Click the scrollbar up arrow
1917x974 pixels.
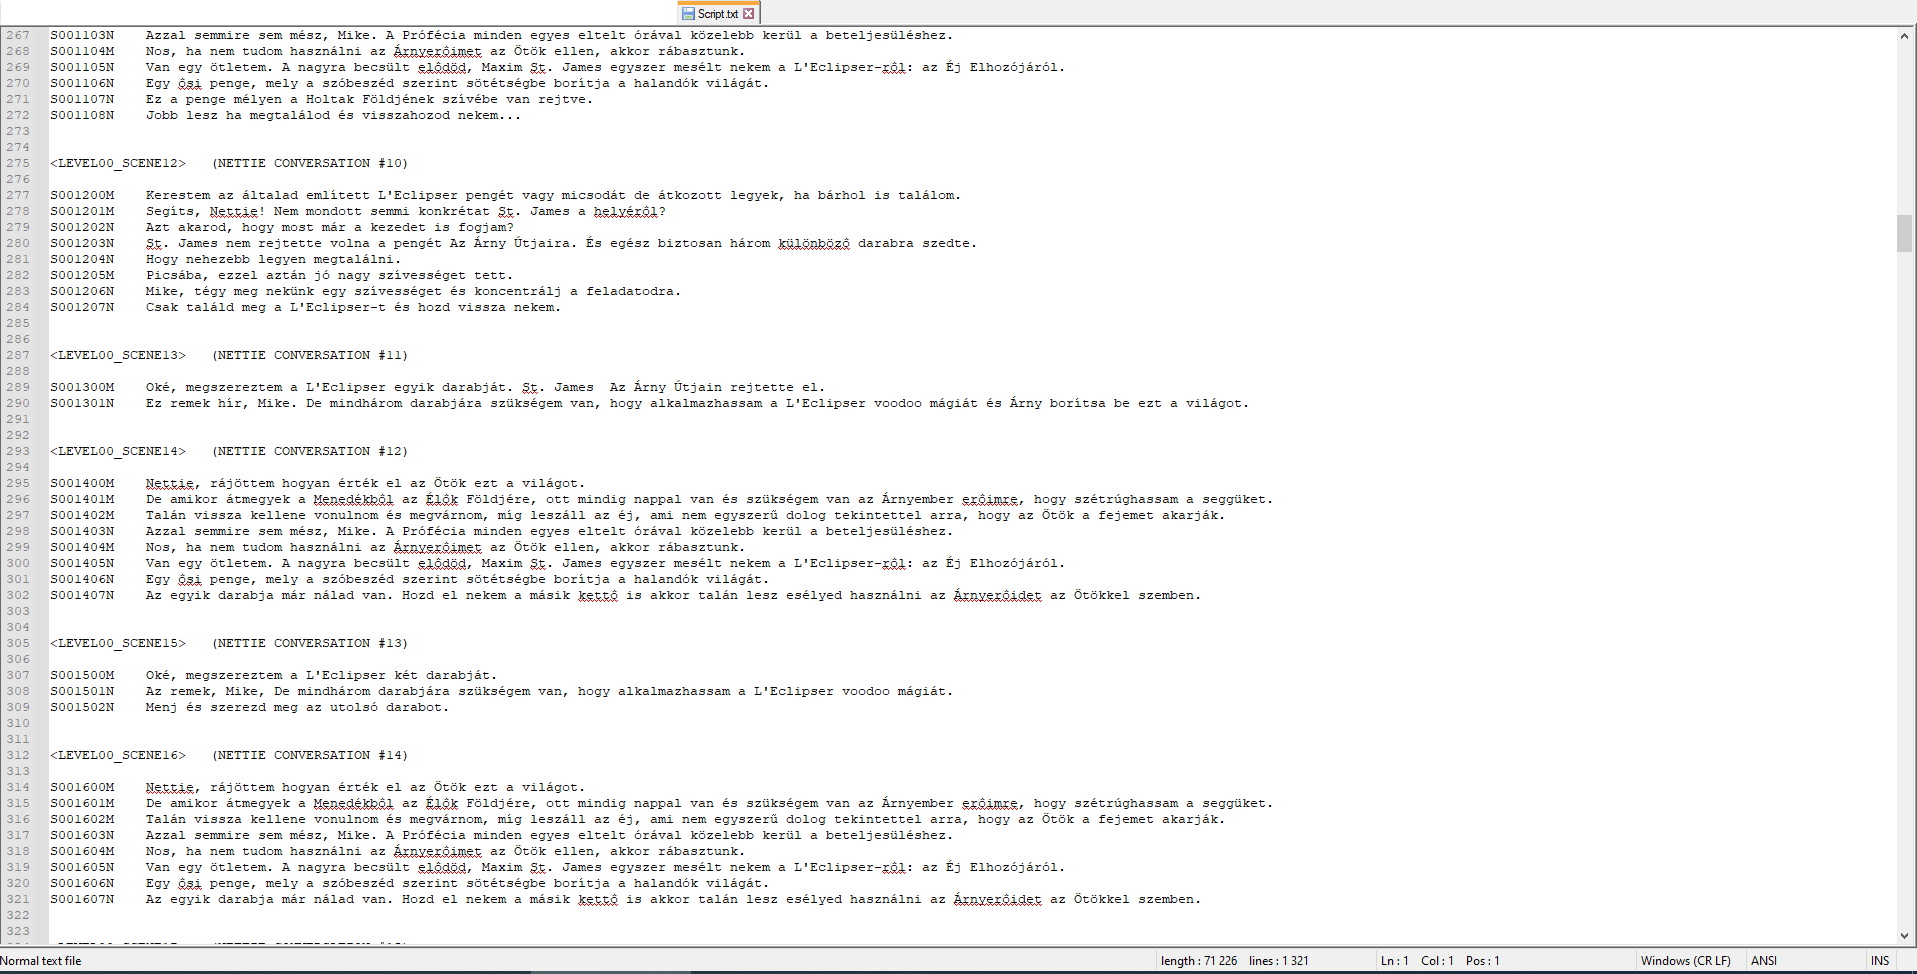1904,36
